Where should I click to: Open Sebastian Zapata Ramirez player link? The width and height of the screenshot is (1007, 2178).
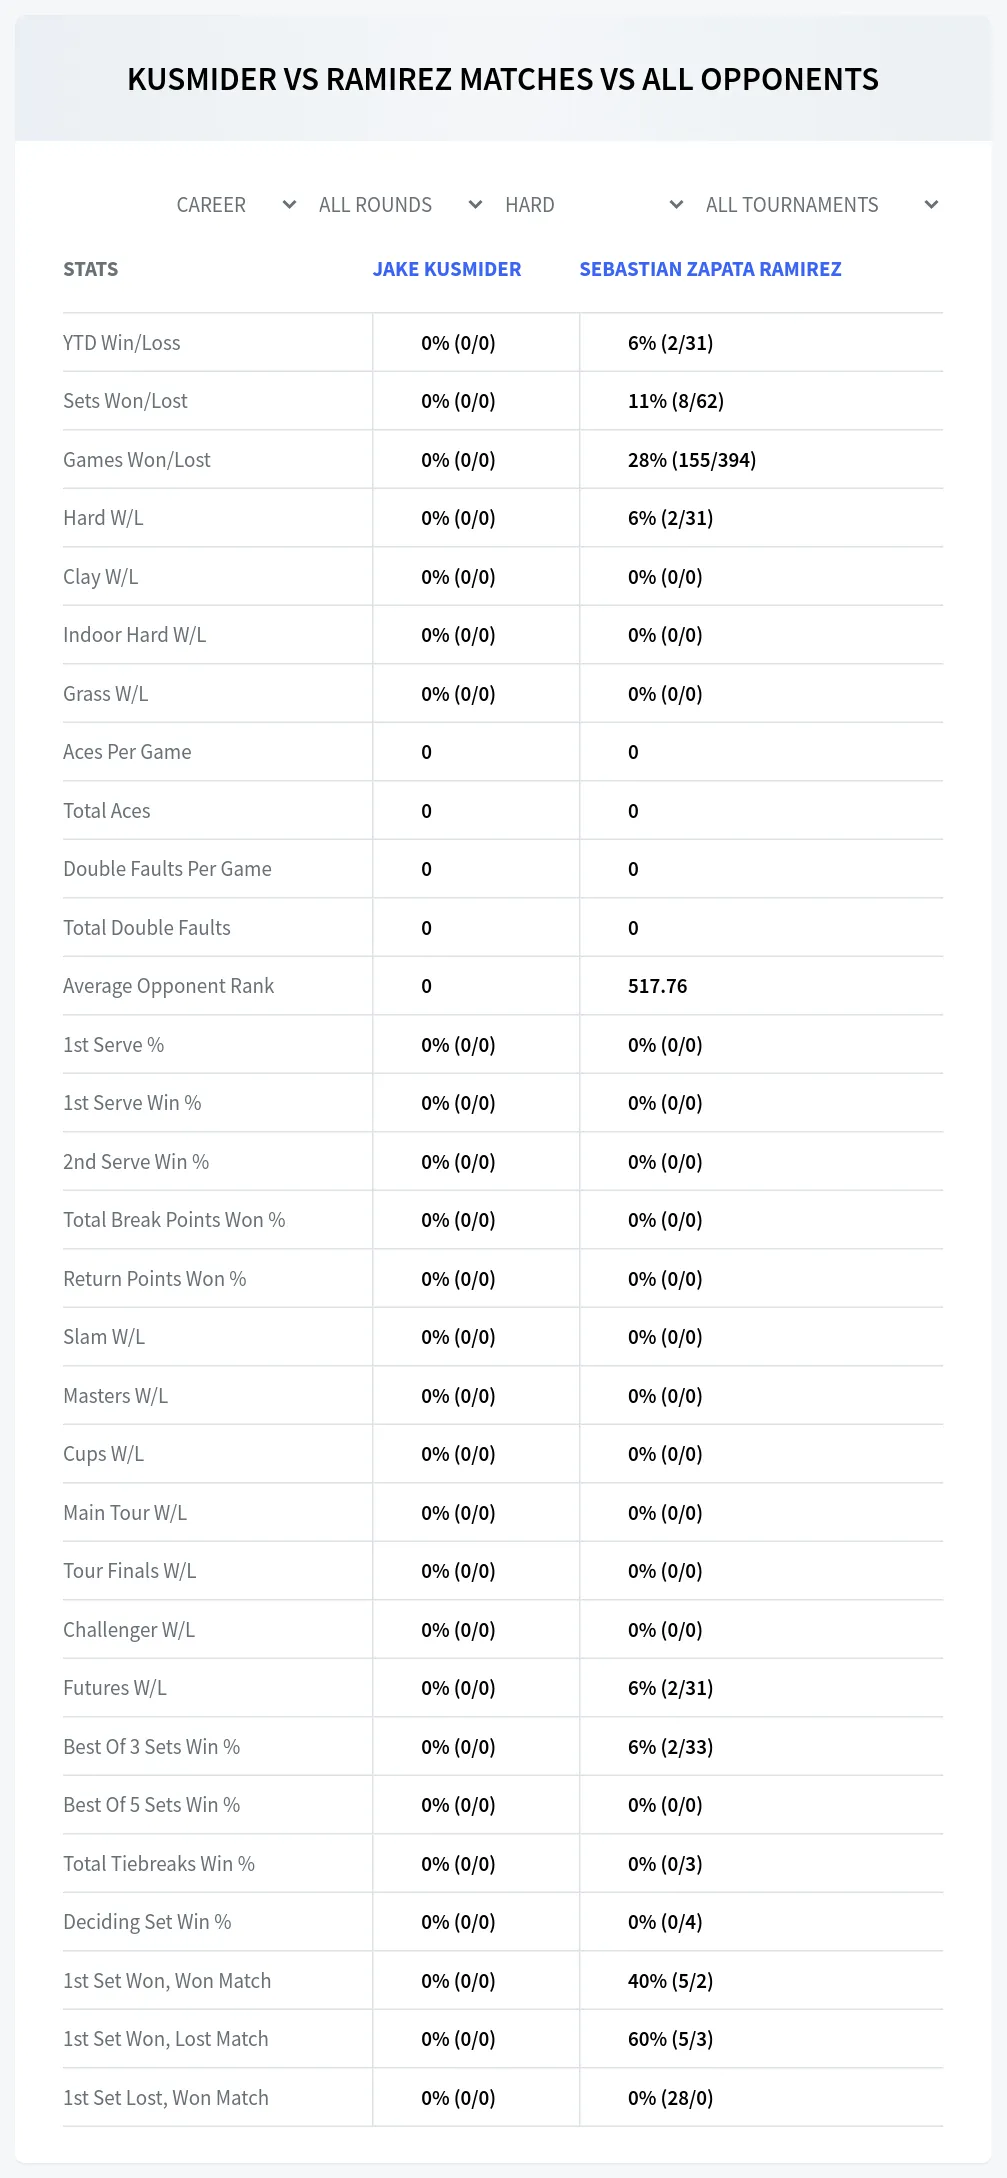click(x=710, y=269)
